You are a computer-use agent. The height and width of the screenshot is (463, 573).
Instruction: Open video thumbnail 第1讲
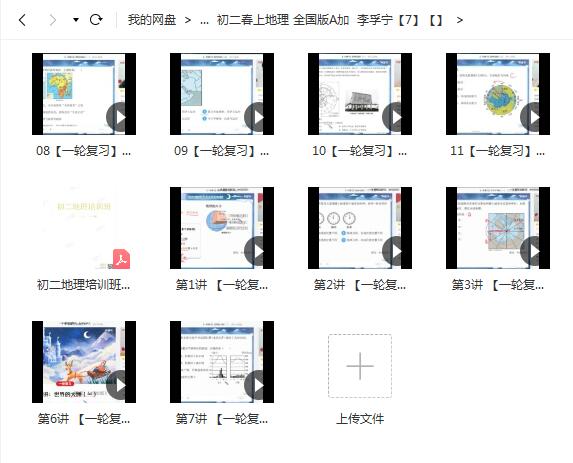click(x=222, y=228)
